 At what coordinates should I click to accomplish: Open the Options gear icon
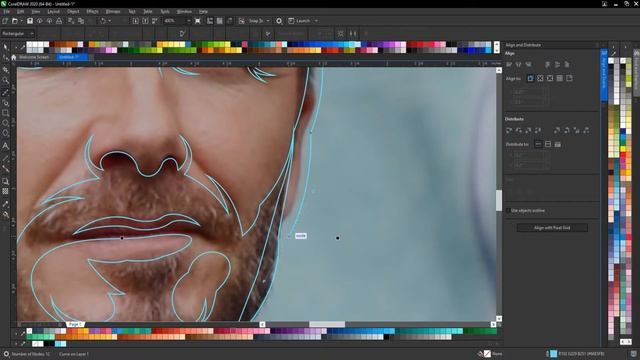pyautogui.click(x=279, y=20)
